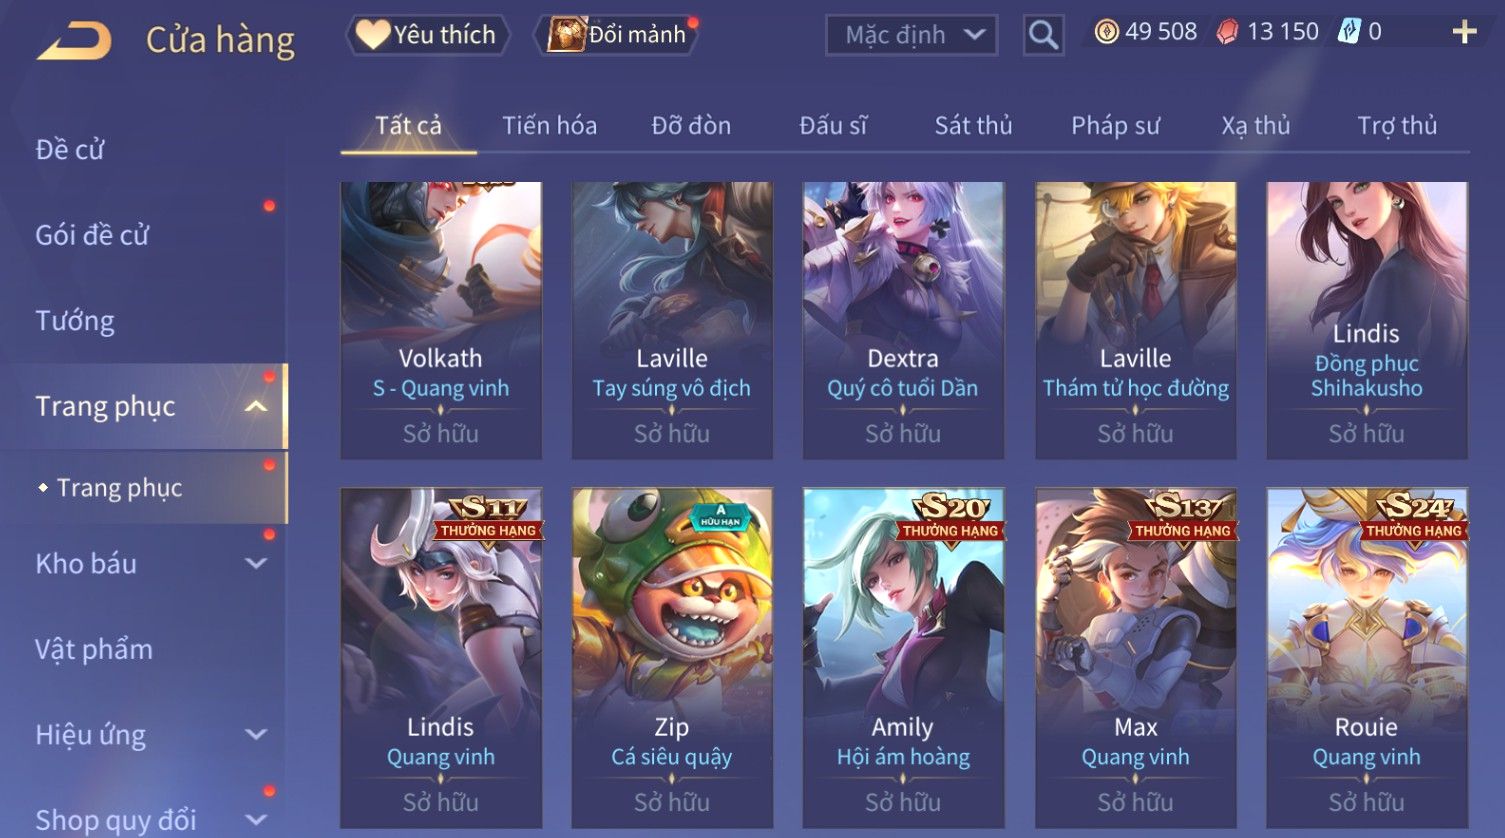
Task: Expand the Hiệu ứng sidebar section
Action: 256,735
